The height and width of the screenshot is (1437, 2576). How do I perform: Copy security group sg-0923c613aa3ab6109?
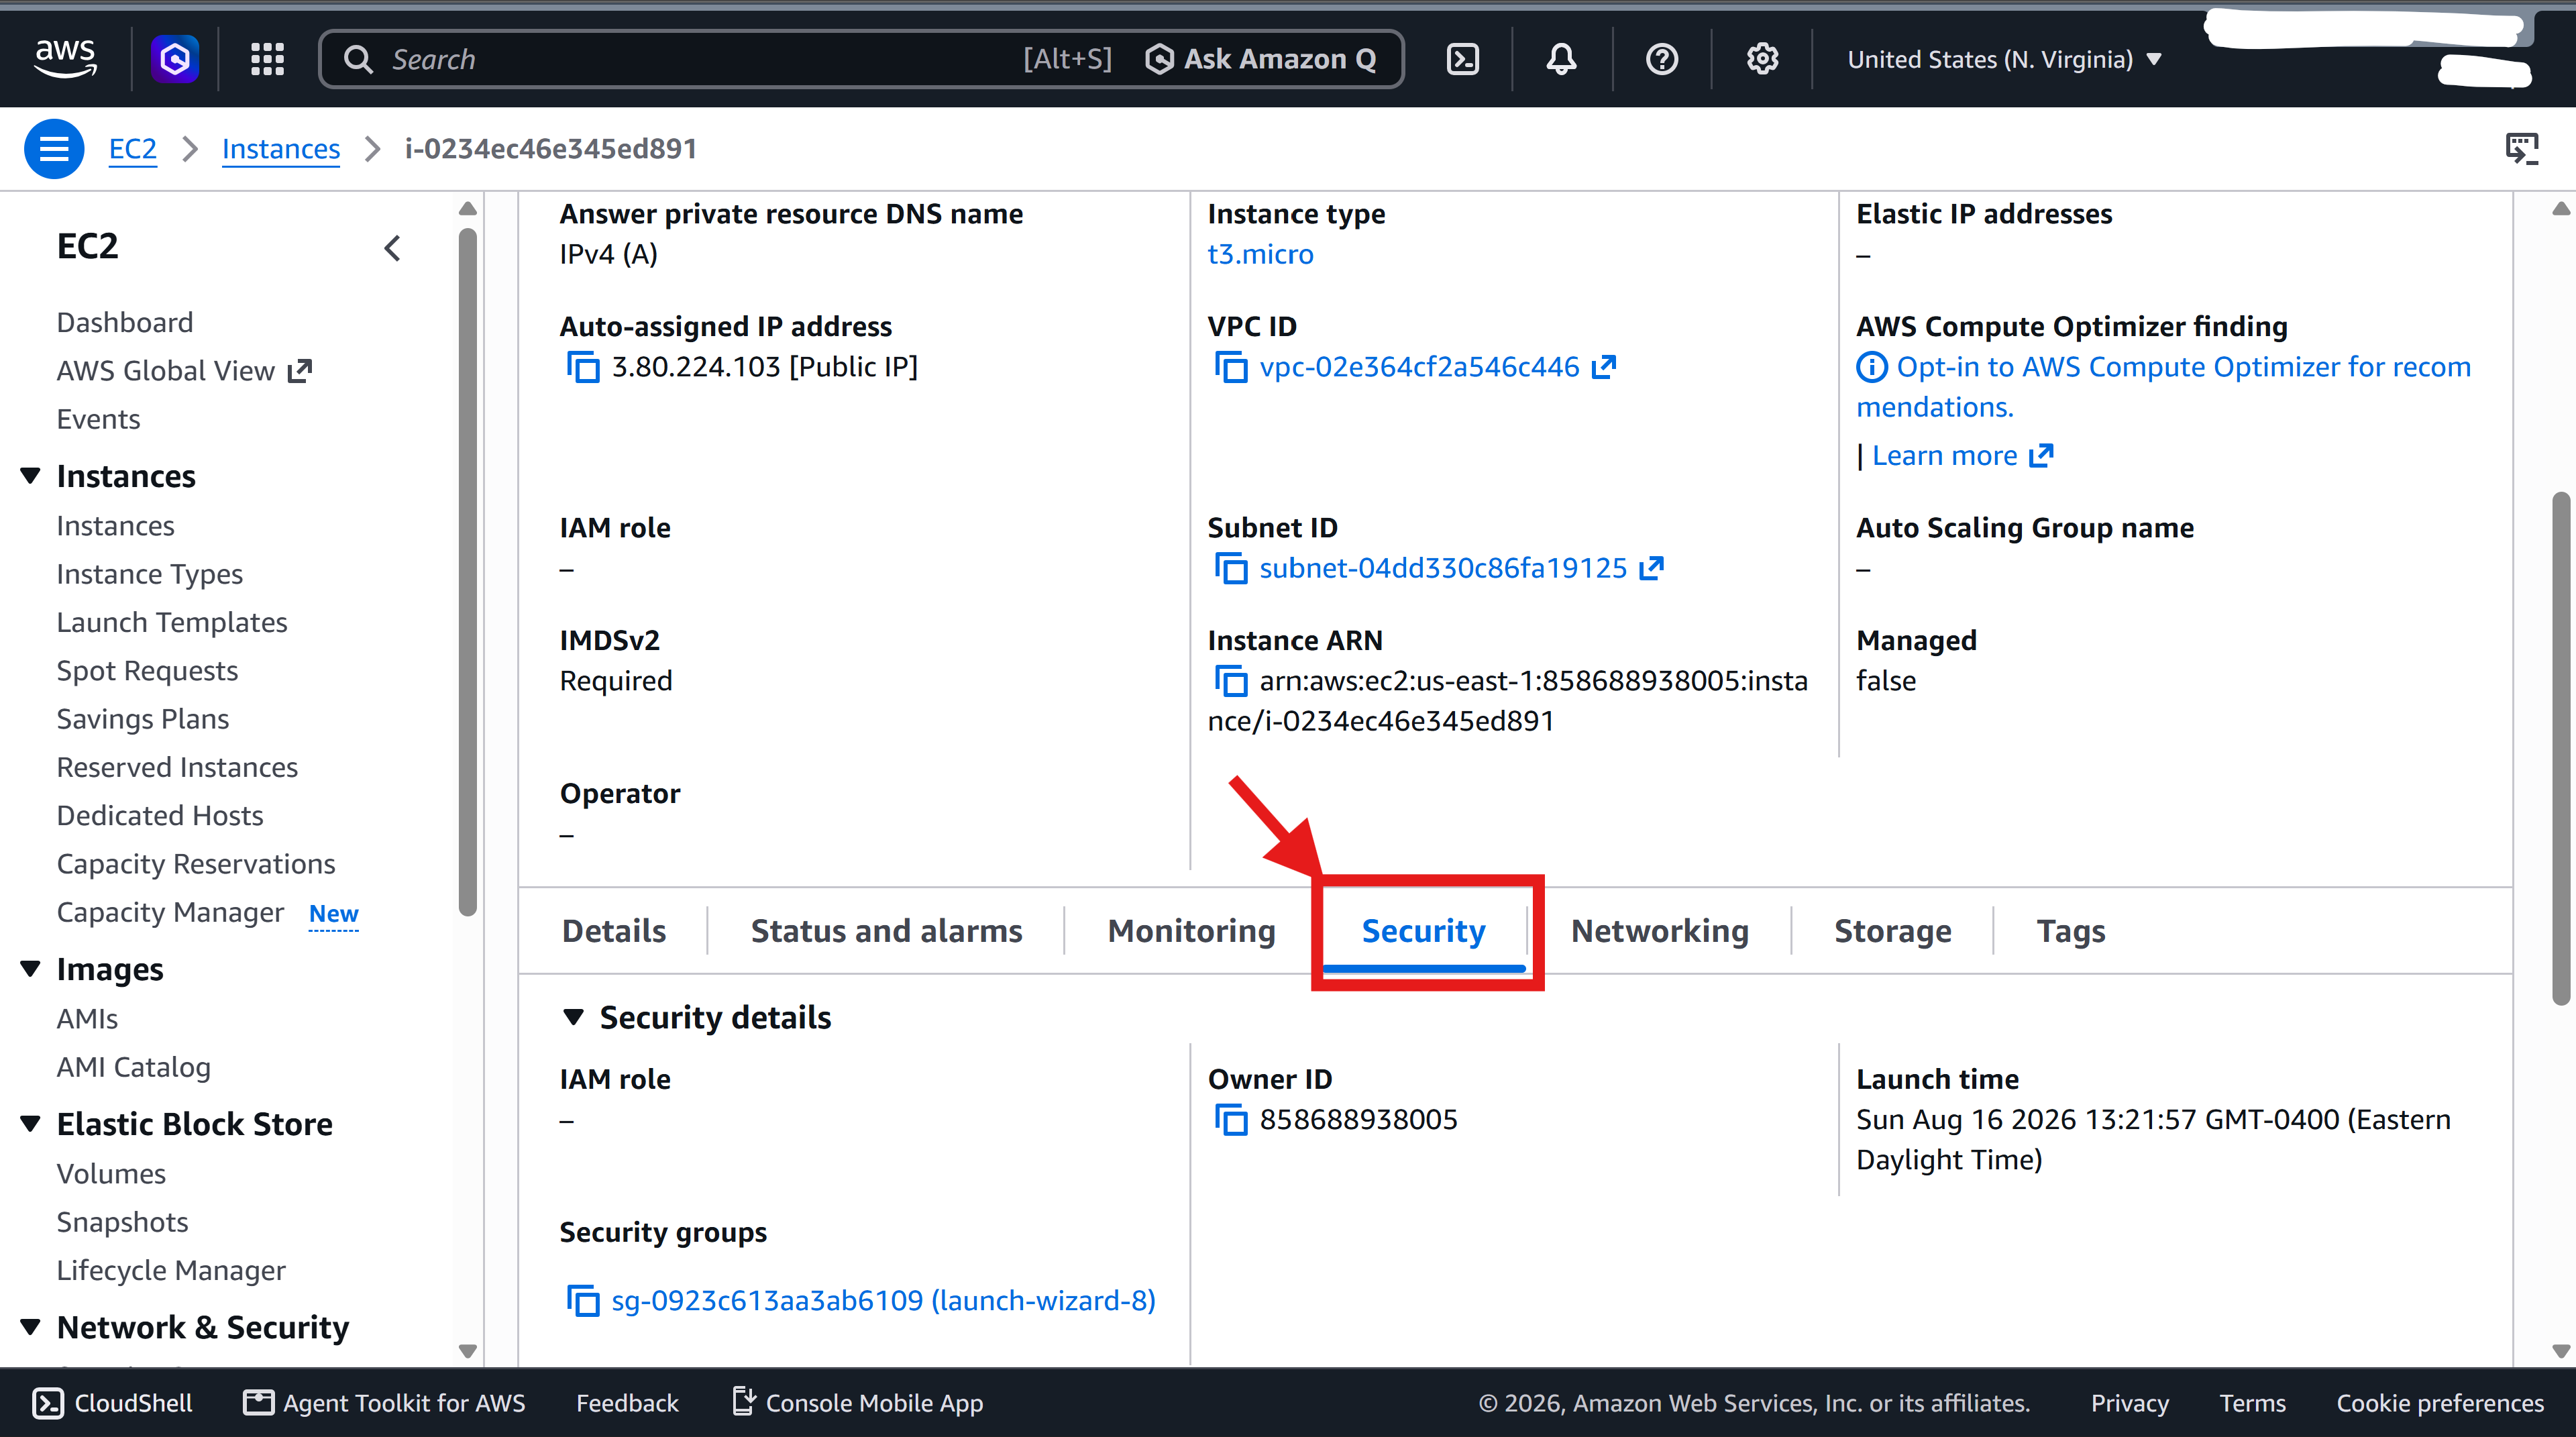pos(583,1300)
